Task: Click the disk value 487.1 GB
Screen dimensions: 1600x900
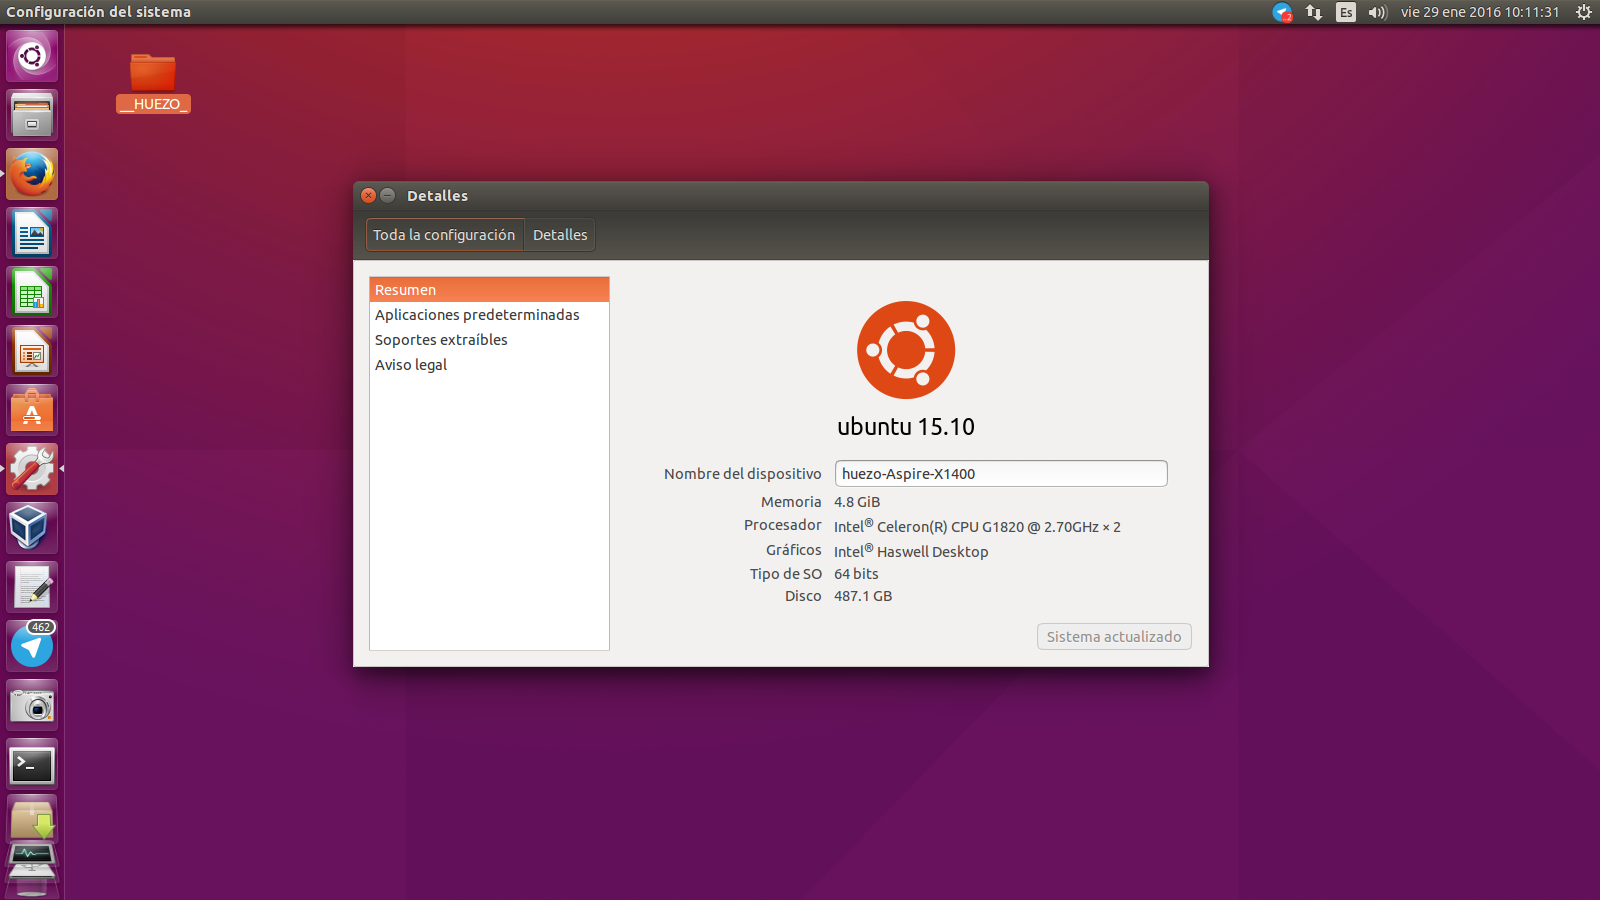Action: pos(863,596)
